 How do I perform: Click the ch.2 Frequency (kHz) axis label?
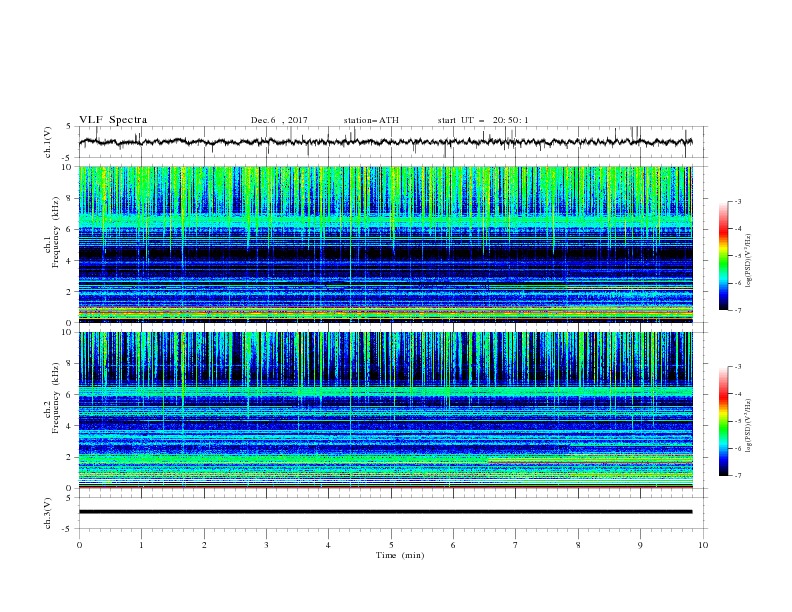[x=52, y=397]
